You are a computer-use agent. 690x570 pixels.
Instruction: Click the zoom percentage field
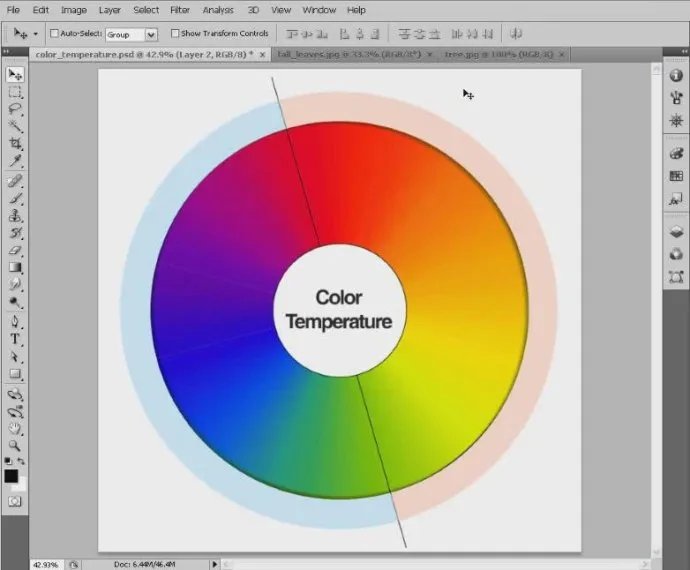46,563
